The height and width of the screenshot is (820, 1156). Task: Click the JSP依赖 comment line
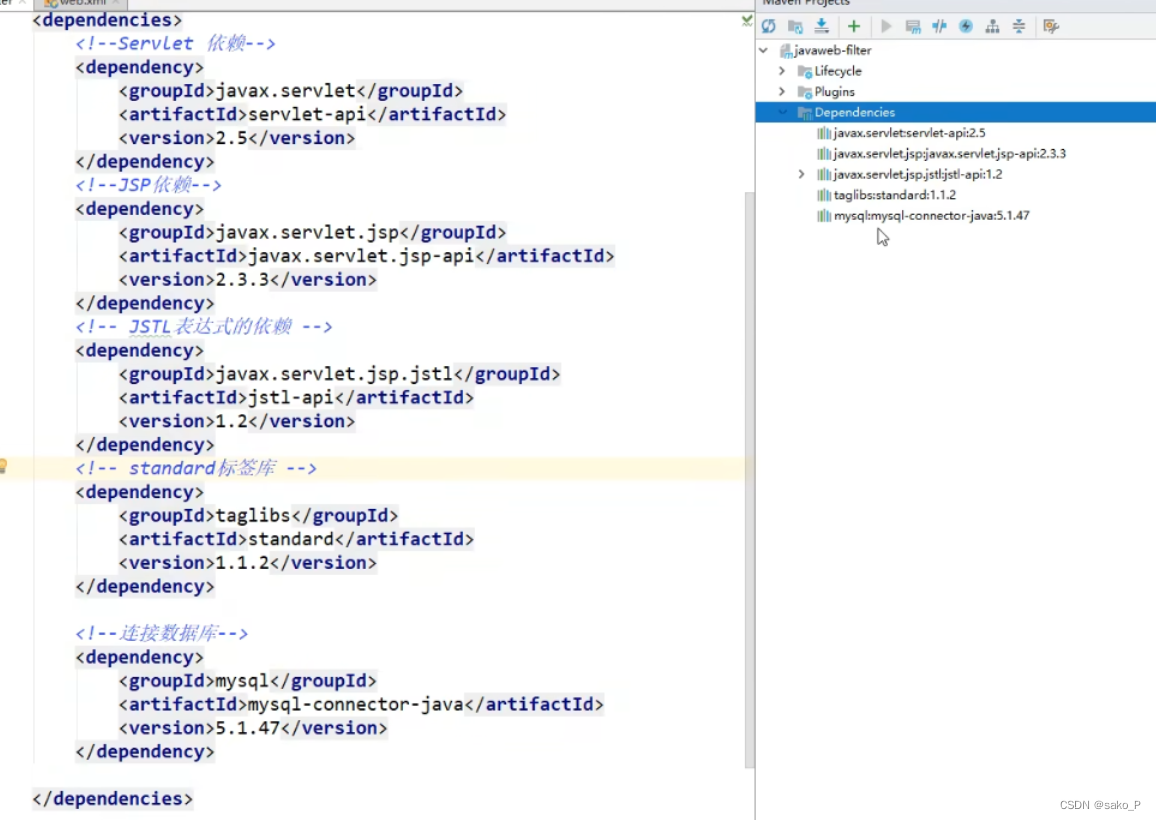click(x=148, y=185)
